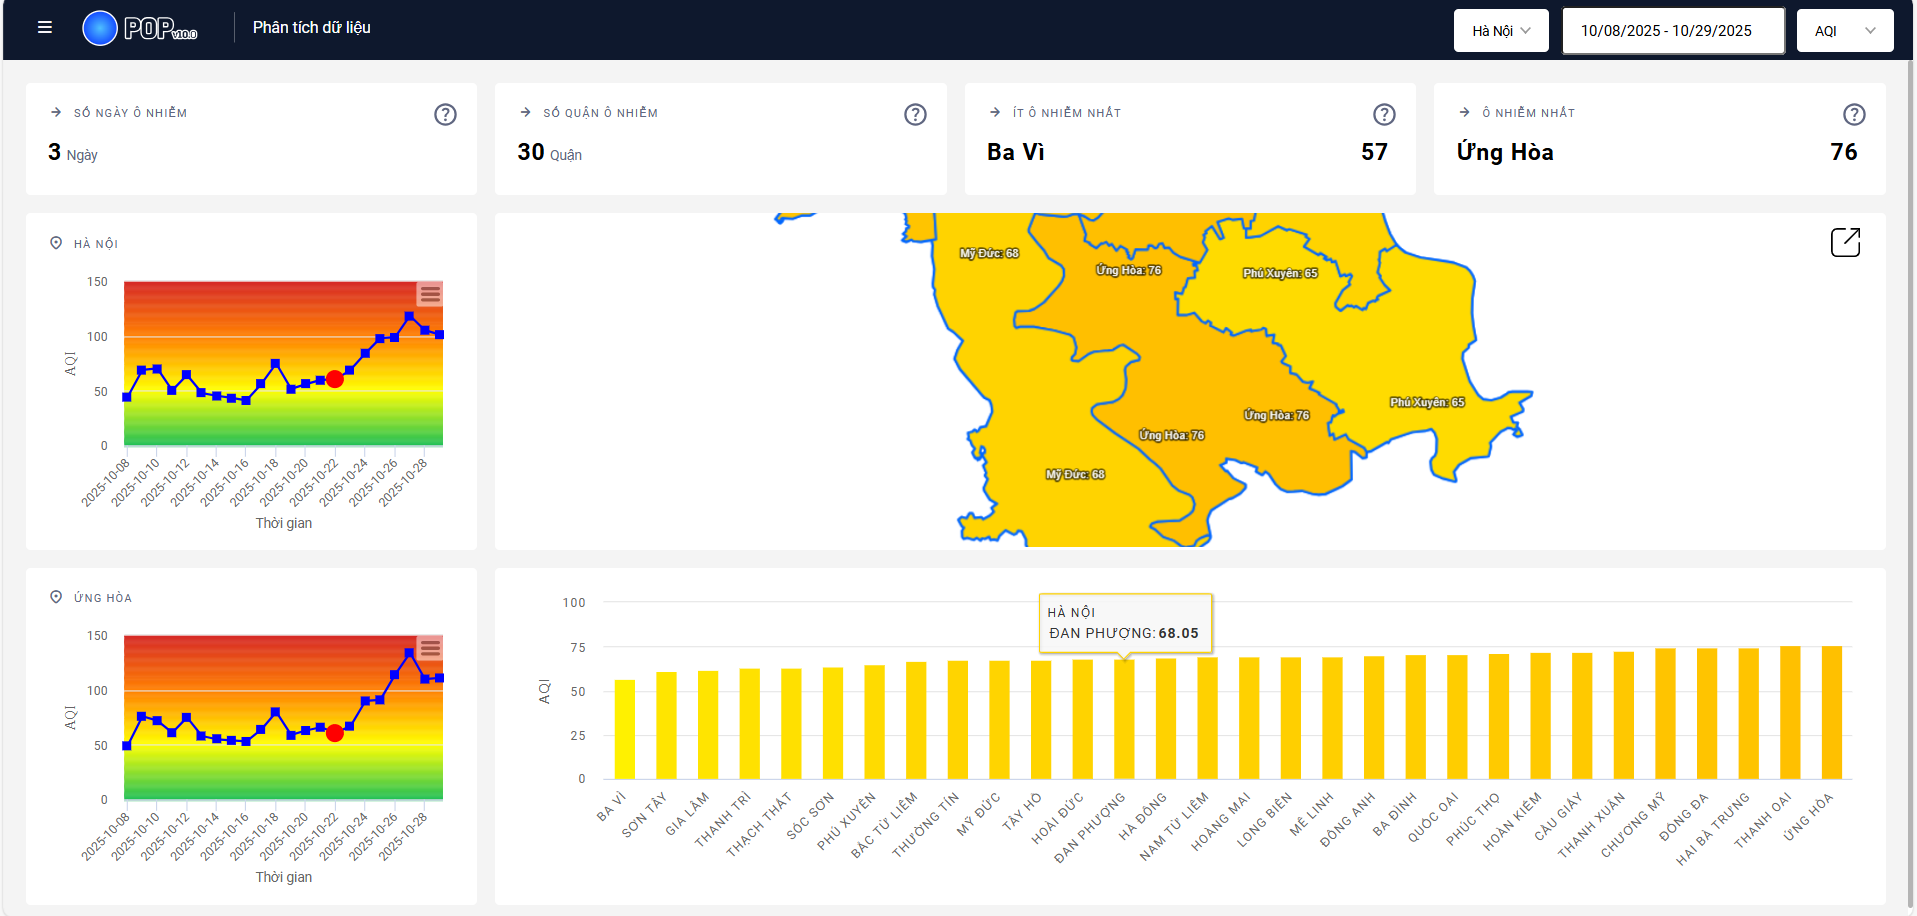The image size is (1917, 916).
Task: Open help for Số quận ô nhiễm card
Action: (915, 115)
